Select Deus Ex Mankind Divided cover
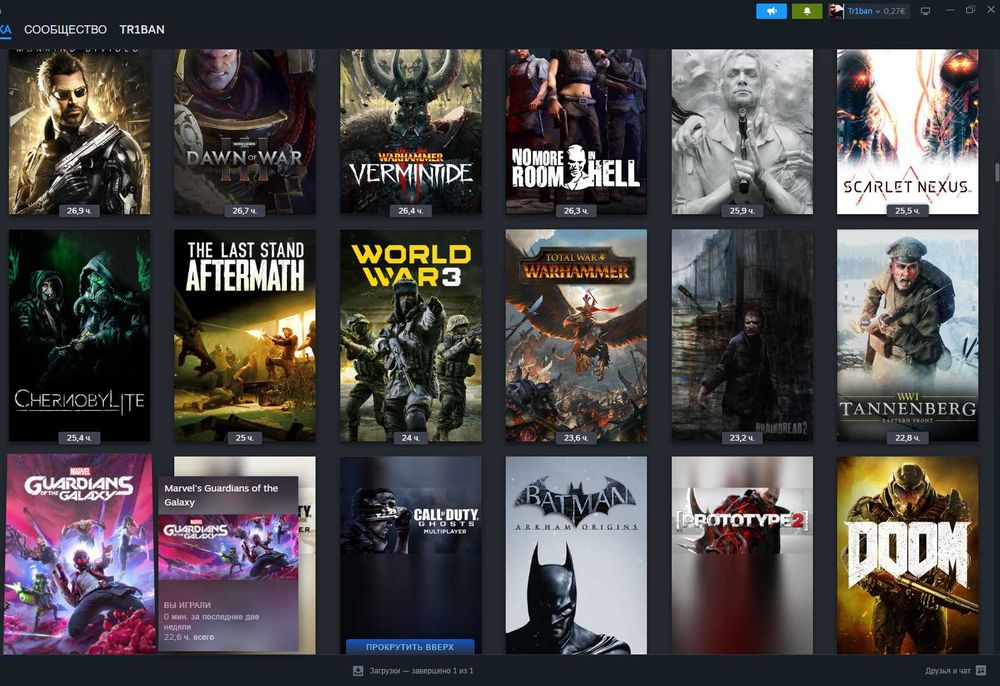 pyautogui.click(x=80, y=131)
